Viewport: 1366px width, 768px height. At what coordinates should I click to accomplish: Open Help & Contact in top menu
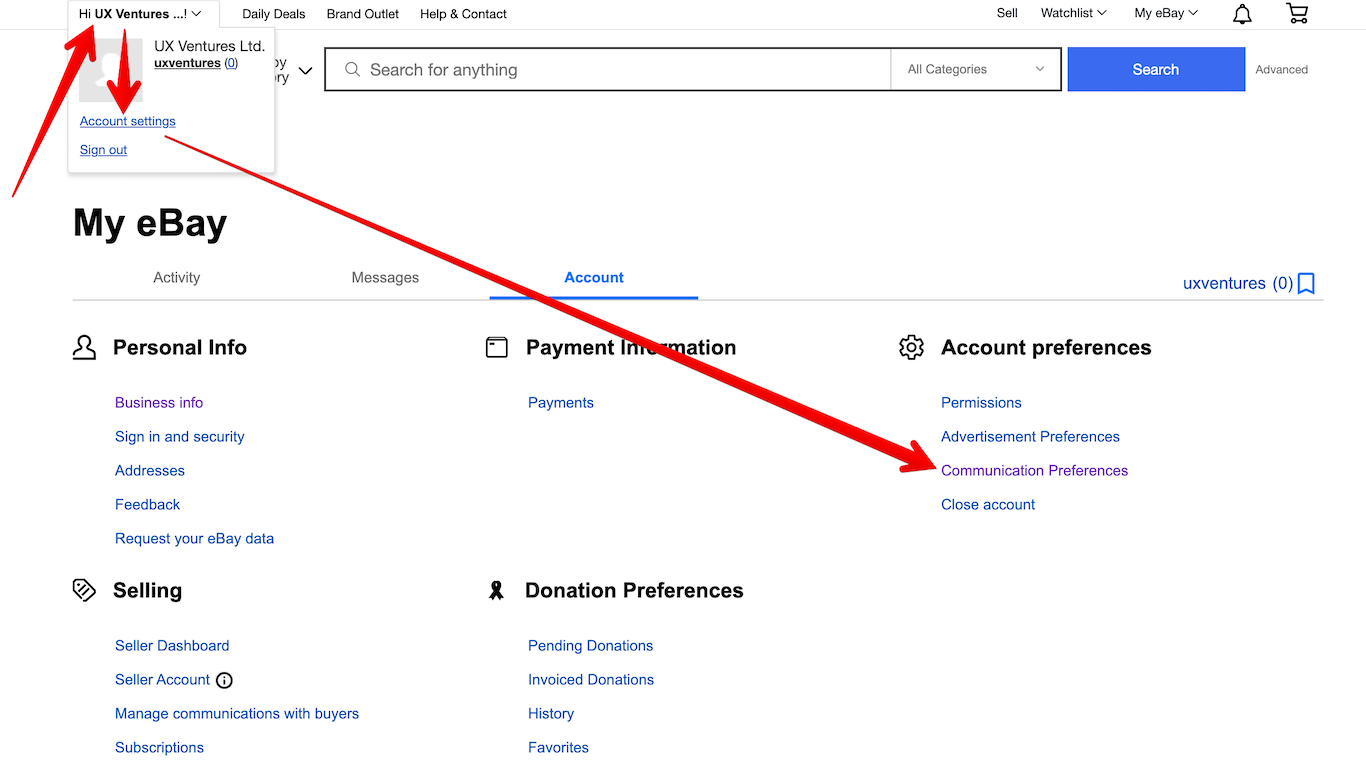coord(464,14)
